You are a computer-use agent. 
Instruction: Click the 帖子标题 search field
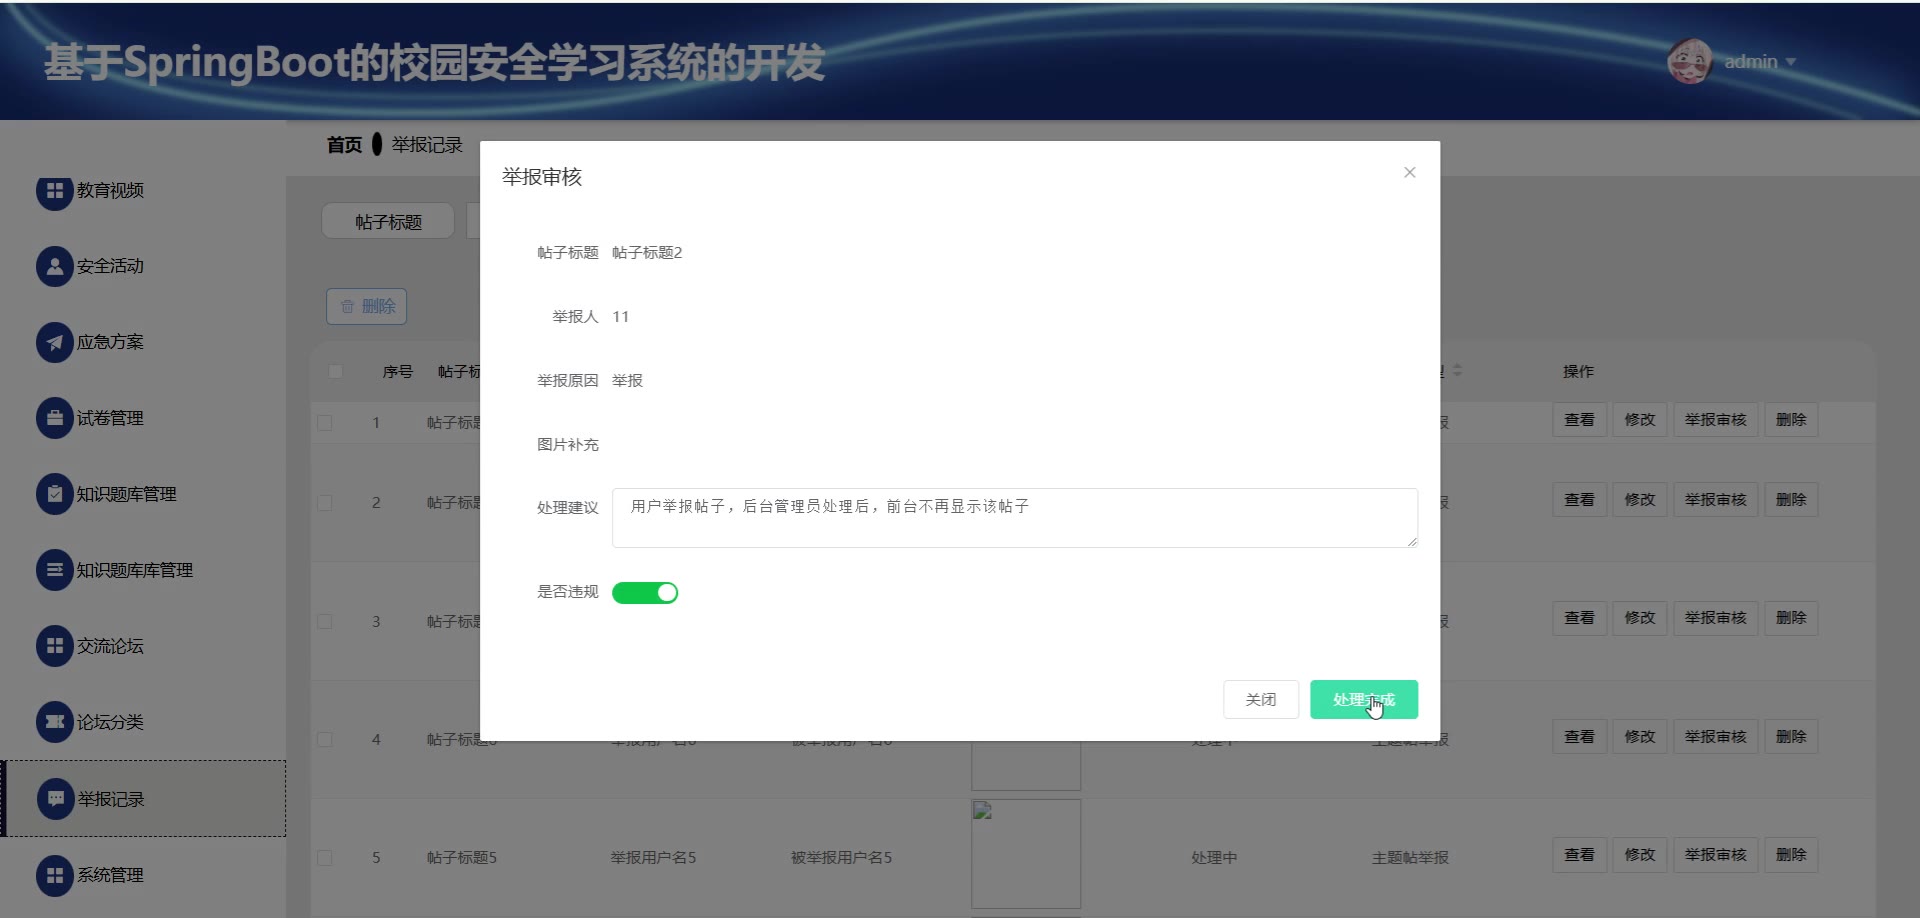coord(388,221)
